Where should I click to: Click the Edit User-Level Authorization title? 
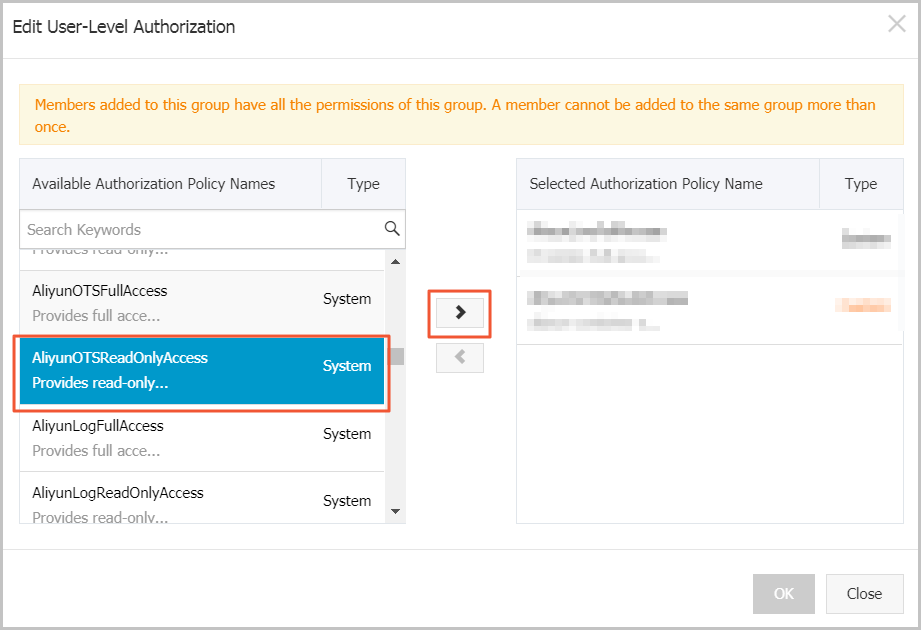point(124,27)
